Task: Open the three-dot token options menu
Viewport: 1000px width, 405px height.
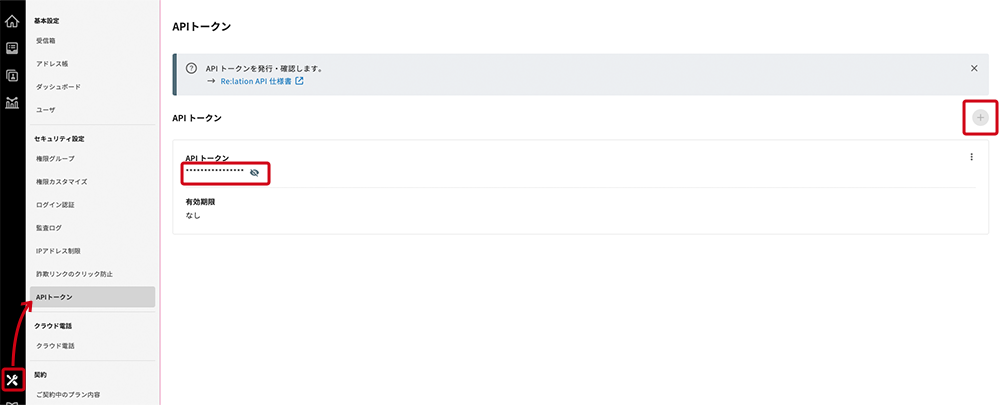Action: 971,157
